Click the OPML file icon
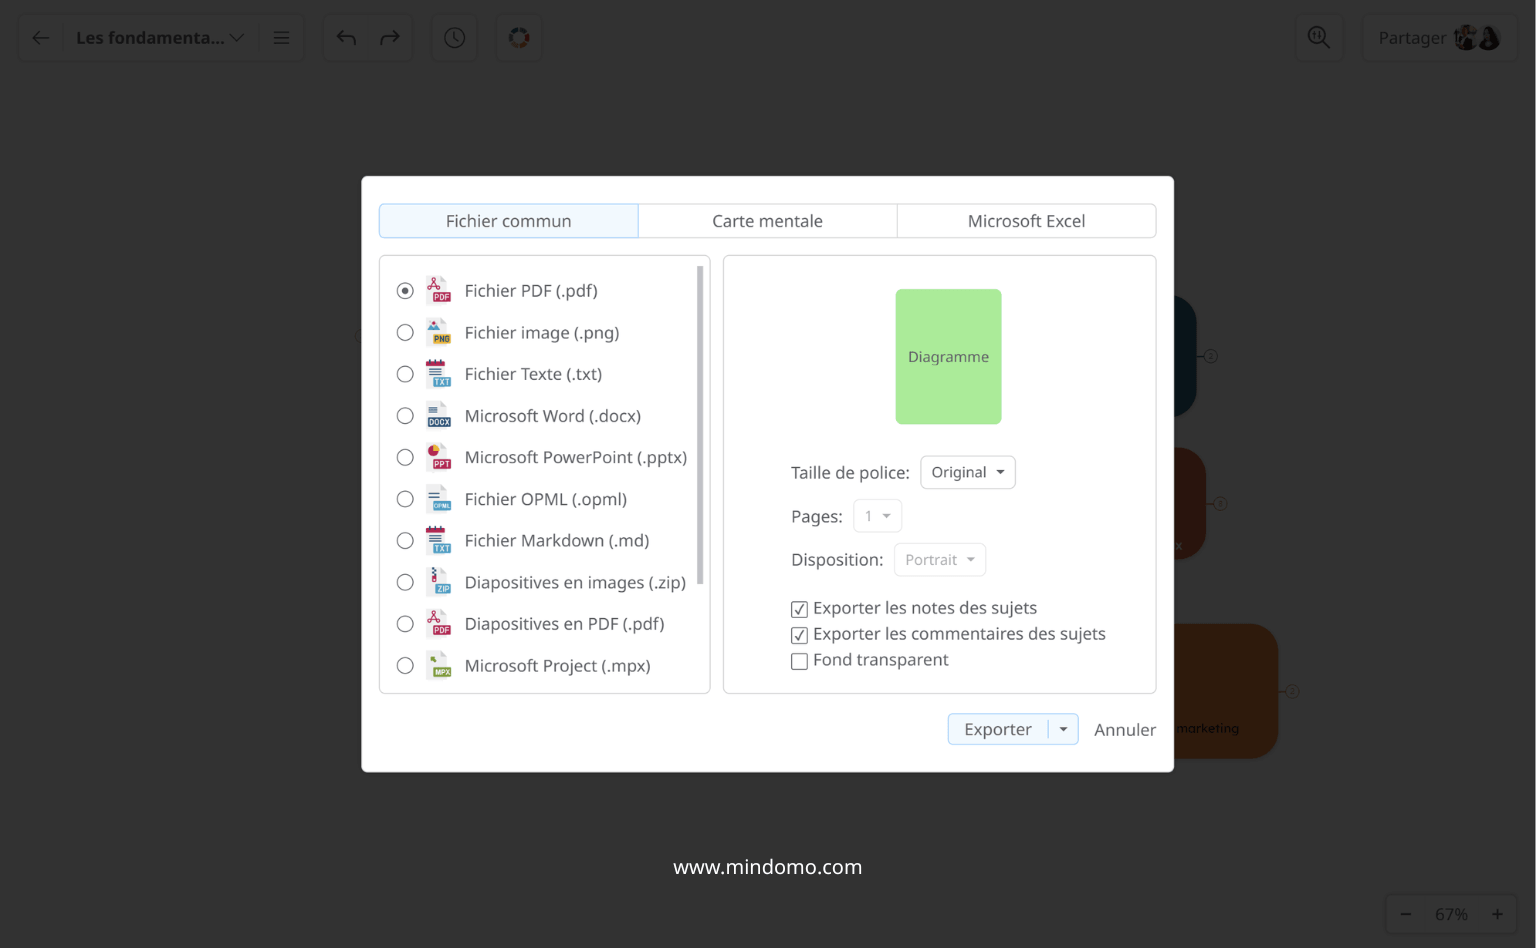Viewport: 1536px width, 950px height. tap(438, 499)
